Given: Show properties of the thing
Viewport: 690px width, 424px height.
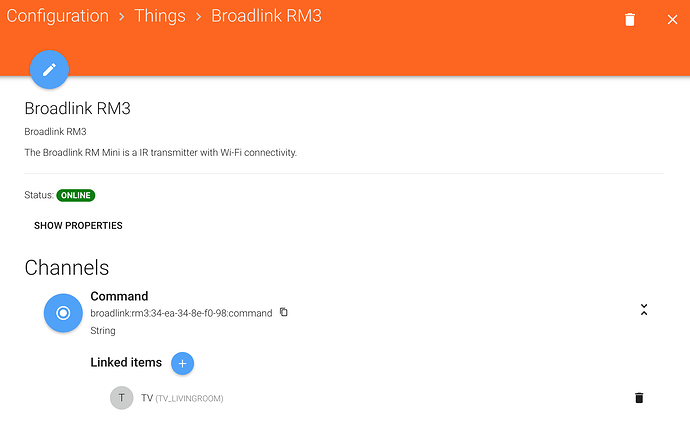Looking at the screenshot, I should 78,226.
